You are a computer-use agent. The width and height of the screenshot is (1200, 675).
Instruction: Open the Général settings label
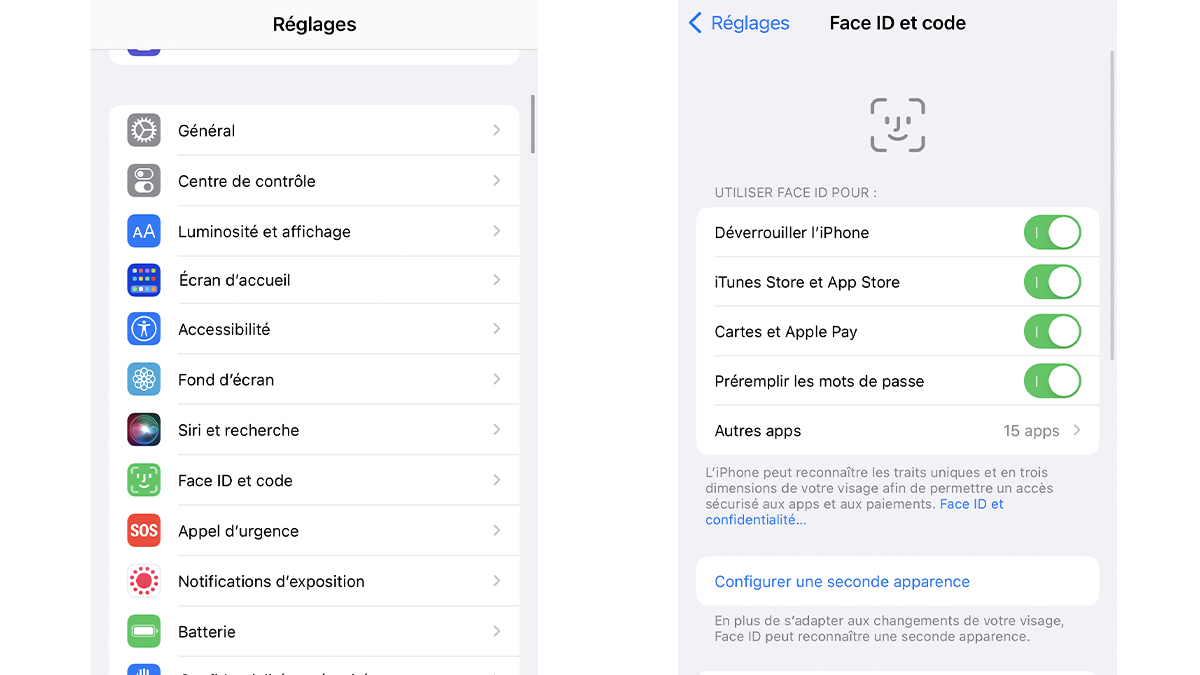click(207, 131)
